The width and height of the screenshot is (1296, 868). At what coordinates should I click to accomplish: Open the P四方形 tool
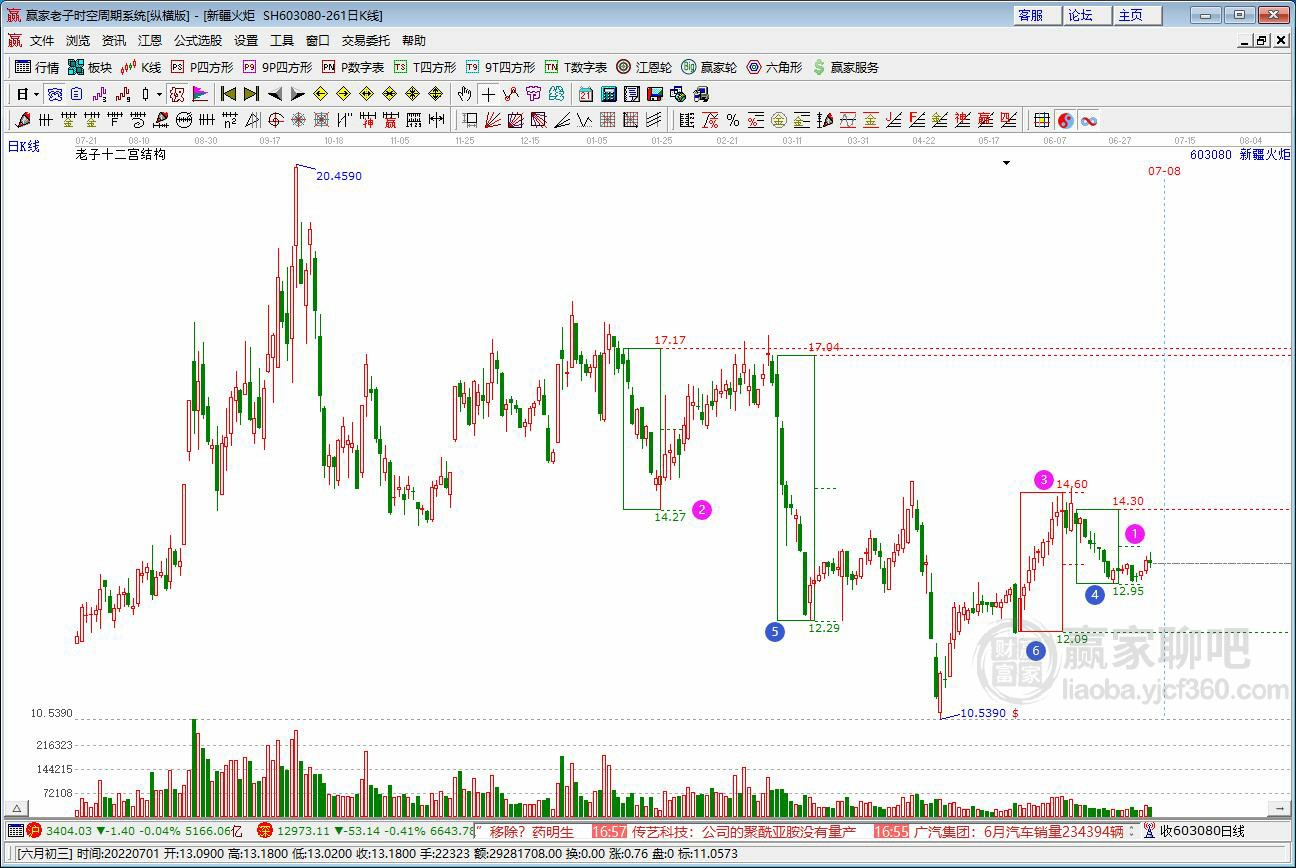202,67
